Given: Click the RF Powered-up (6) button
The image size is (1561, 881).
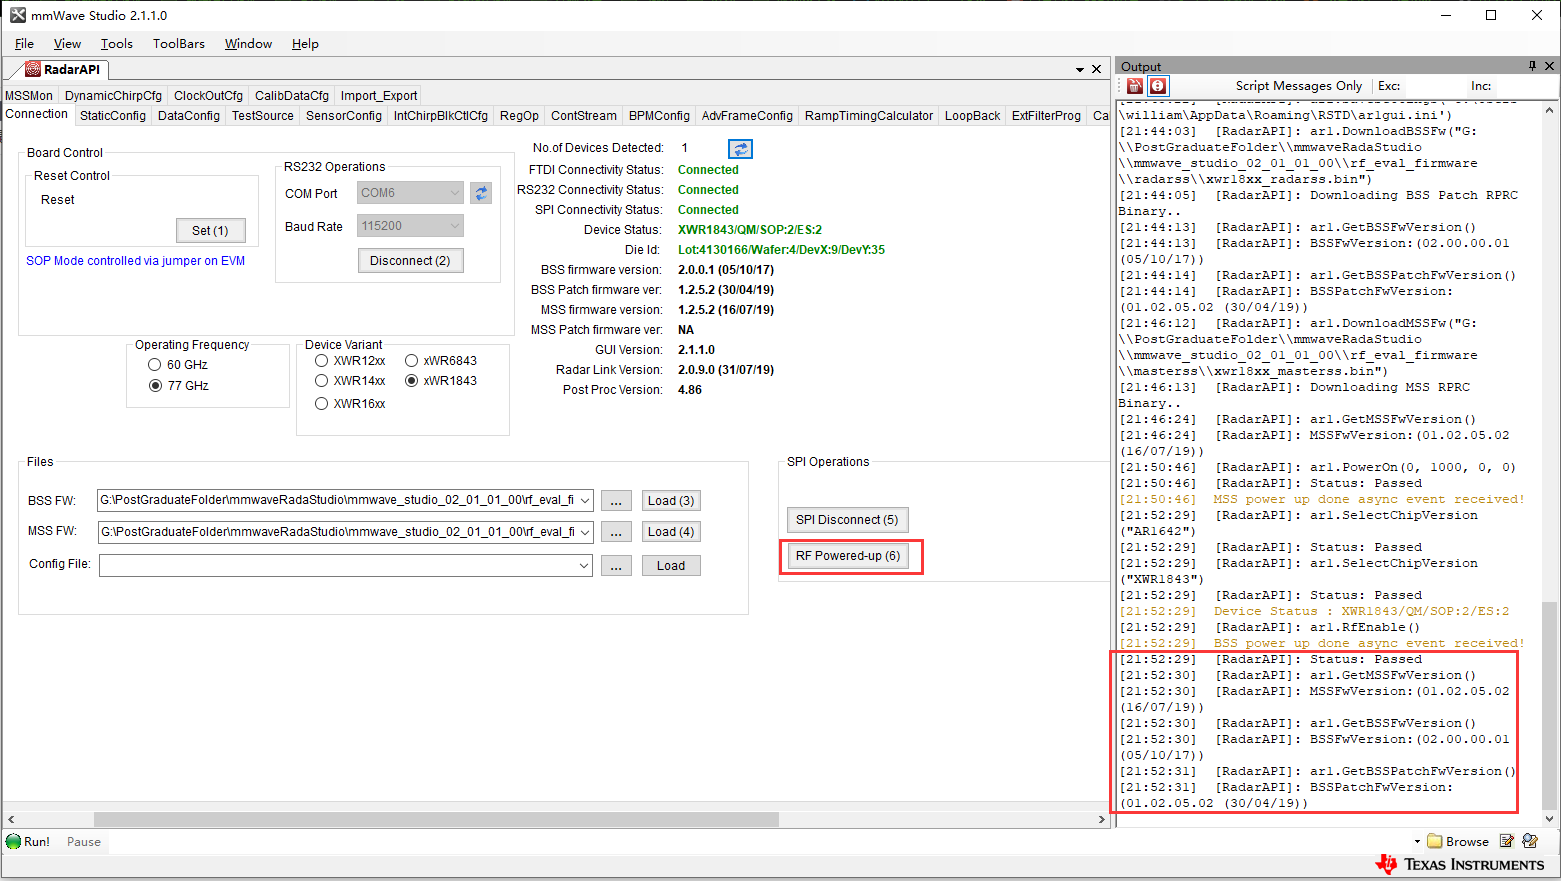Looking at the screenshot, I should pyautogui.click(x=848, y=556).
